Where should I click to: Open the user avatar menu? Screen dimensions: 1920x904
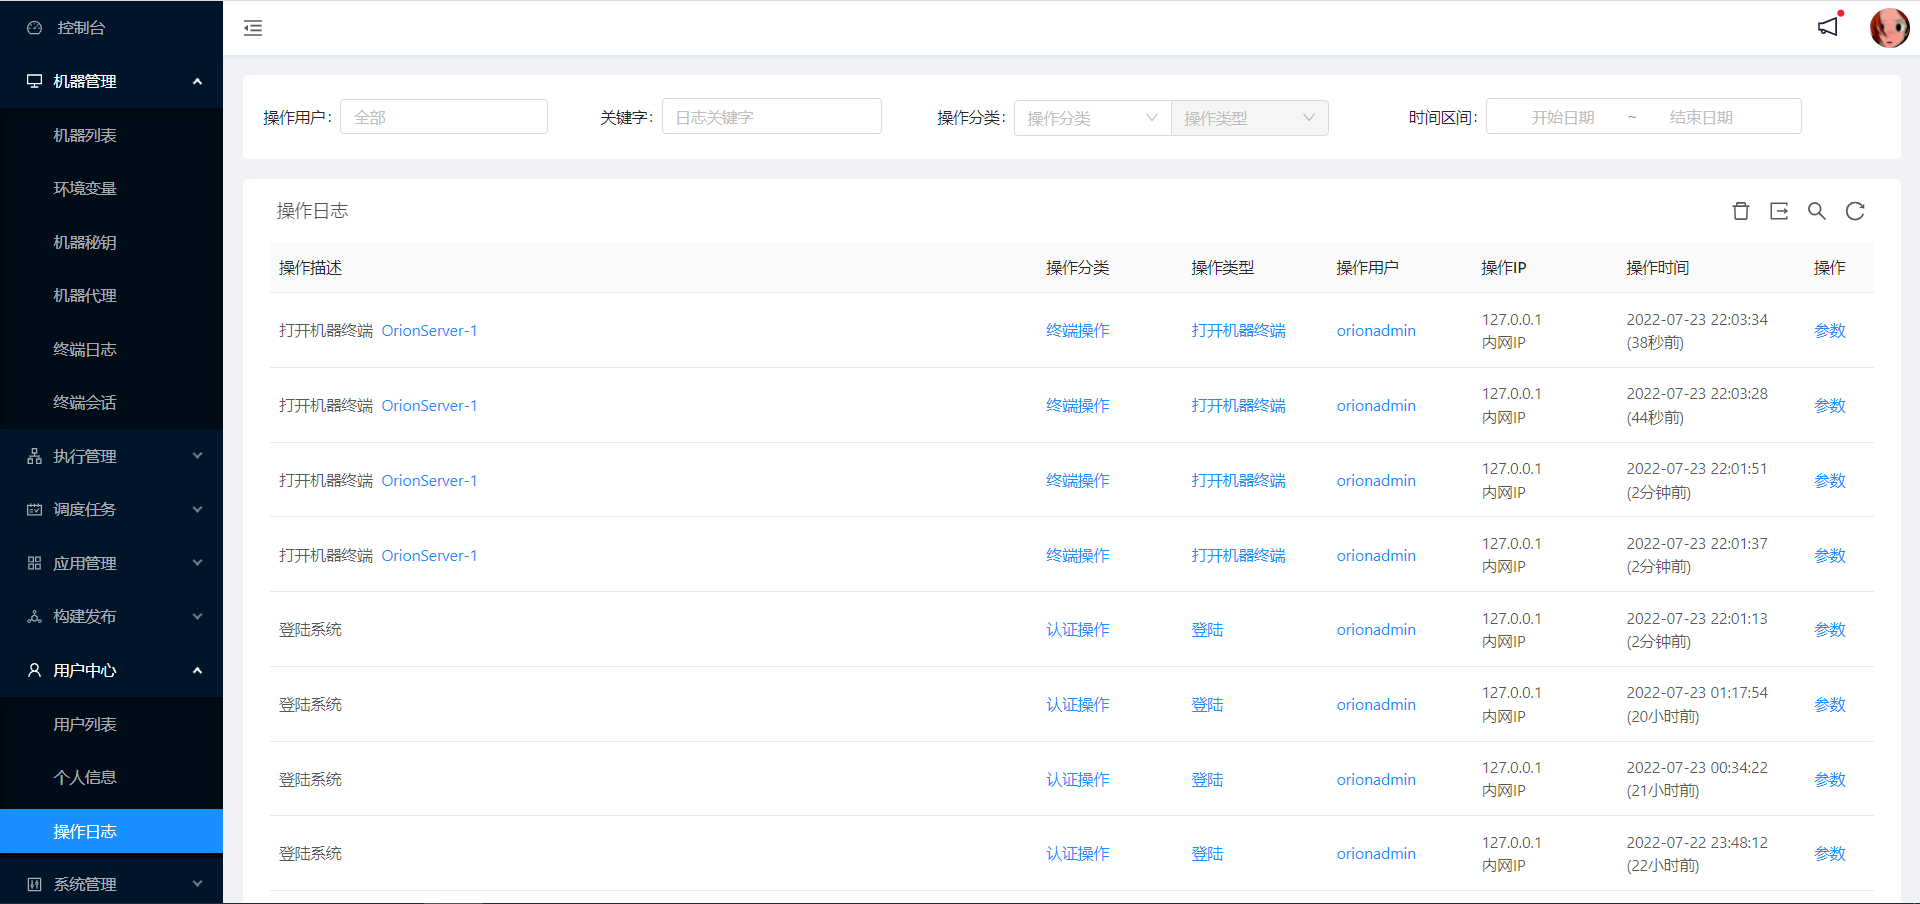[1889, 28]
